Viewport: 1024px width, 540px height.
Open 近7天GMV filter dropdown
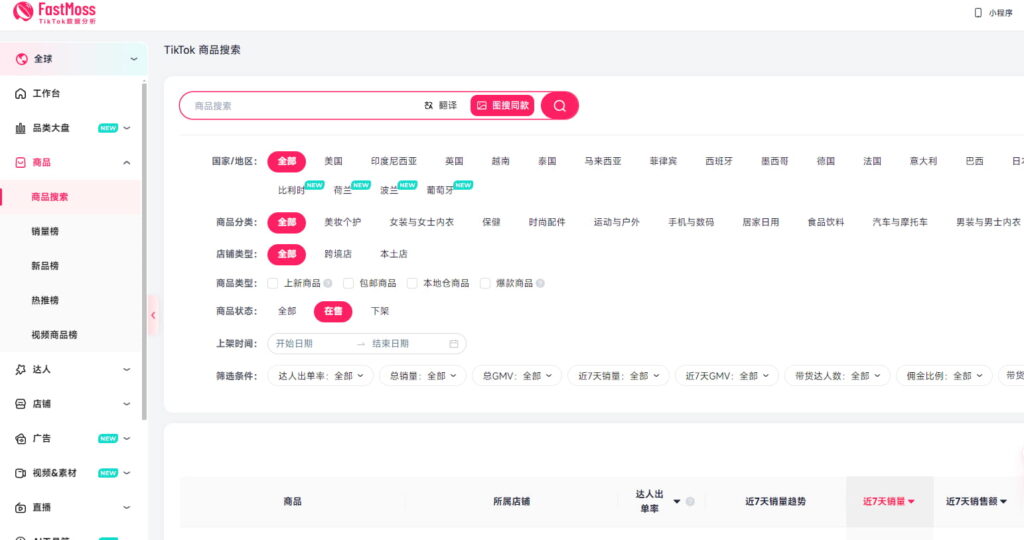(x=727, y=376)
